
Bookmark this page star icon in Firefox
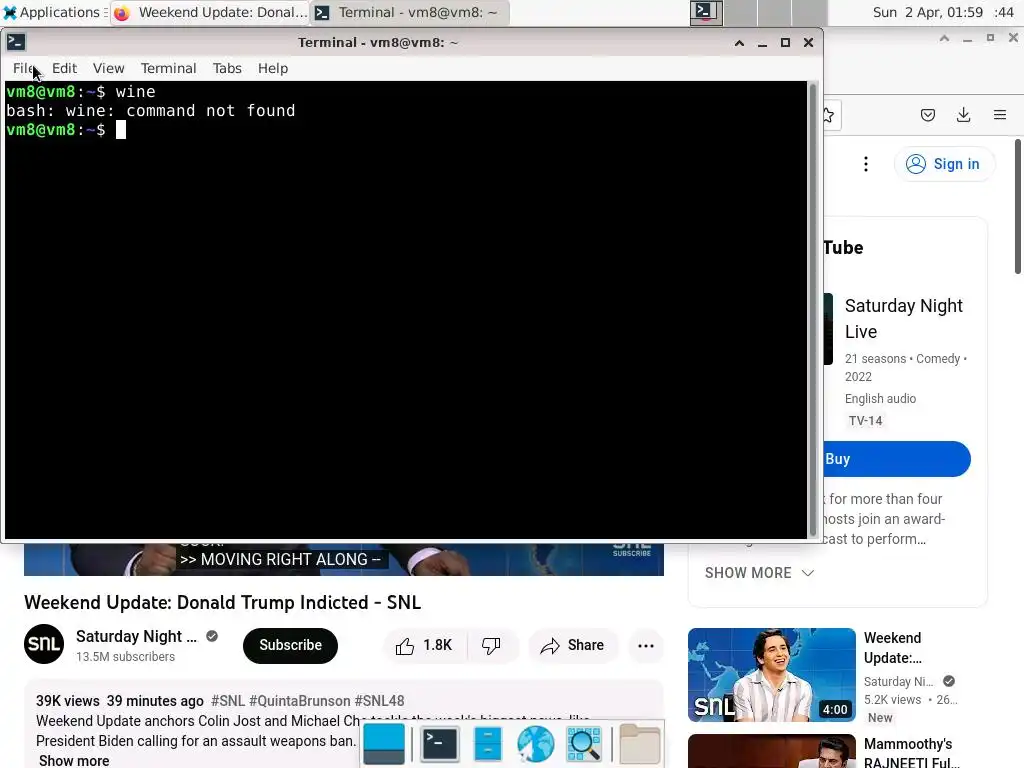(829, 116)
